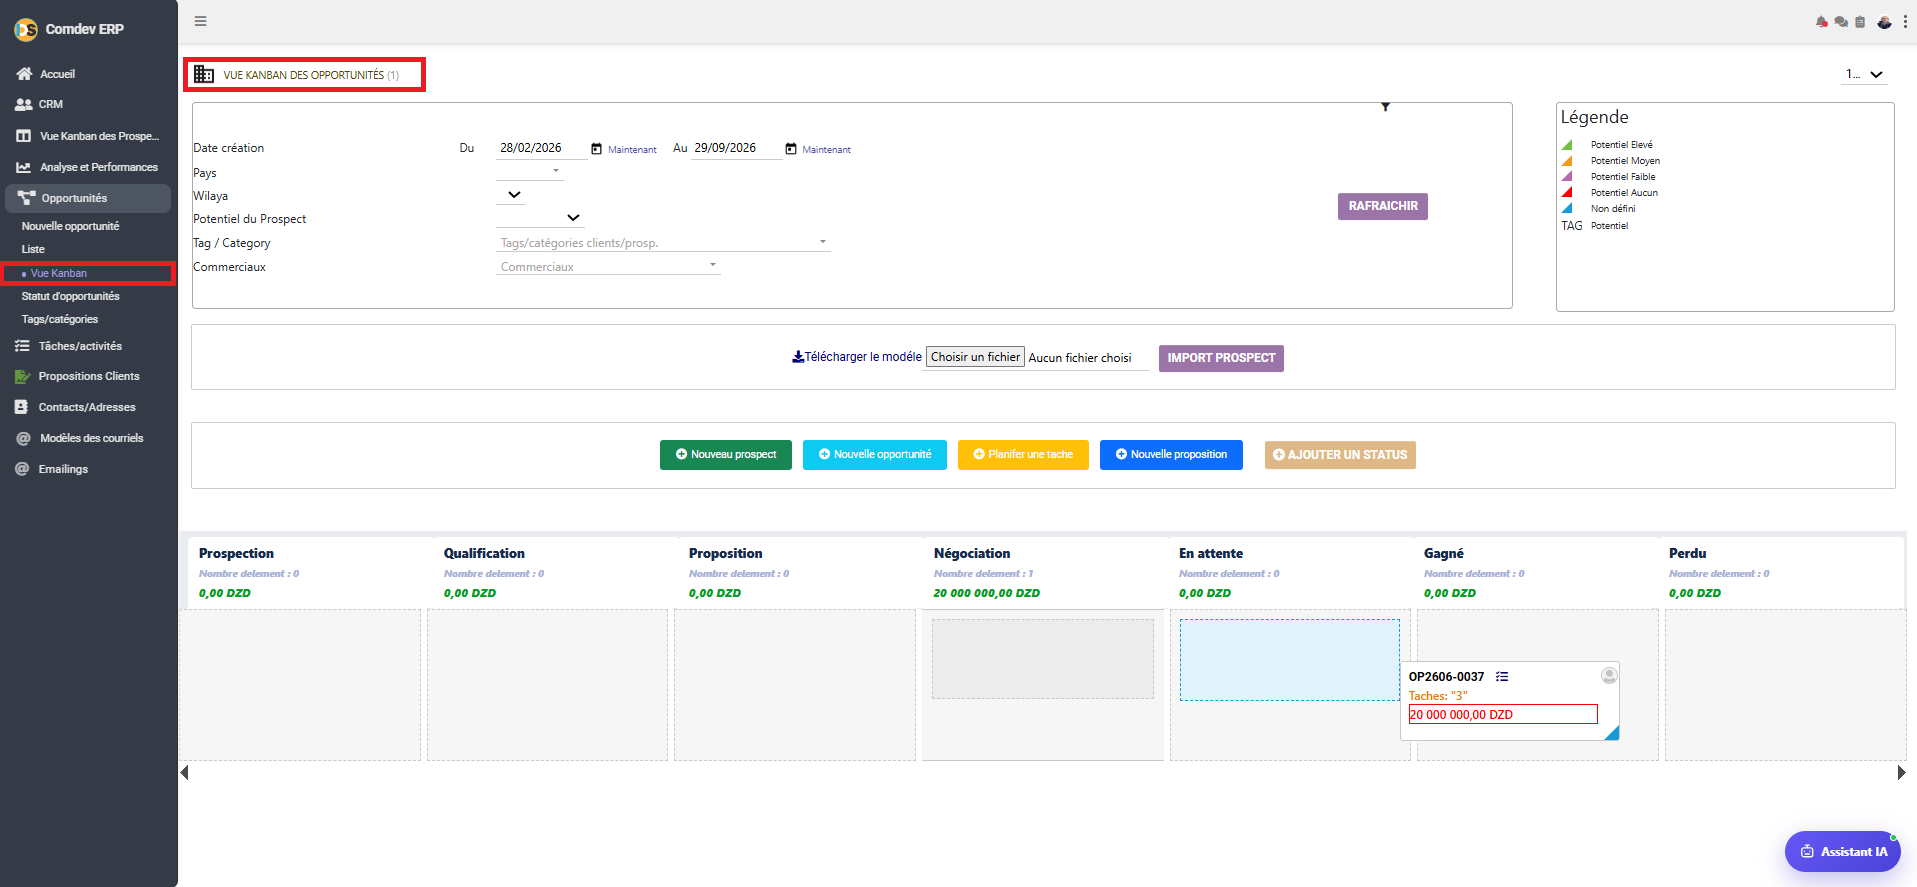This screenshot has height=887, width=1917.
Task: Click the Du date input field
Action: [x=541, y=148]
